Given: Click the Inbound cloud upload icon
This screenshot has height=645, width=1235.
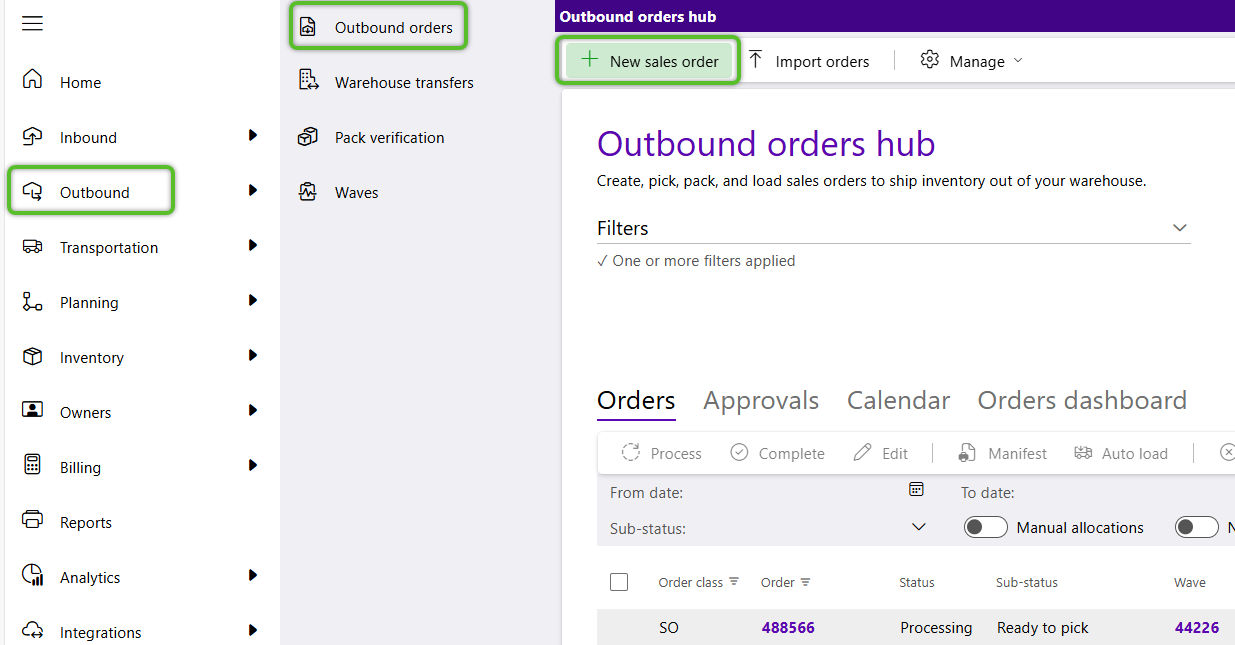Looking at the screenshot, I should [x=32, y=136].
